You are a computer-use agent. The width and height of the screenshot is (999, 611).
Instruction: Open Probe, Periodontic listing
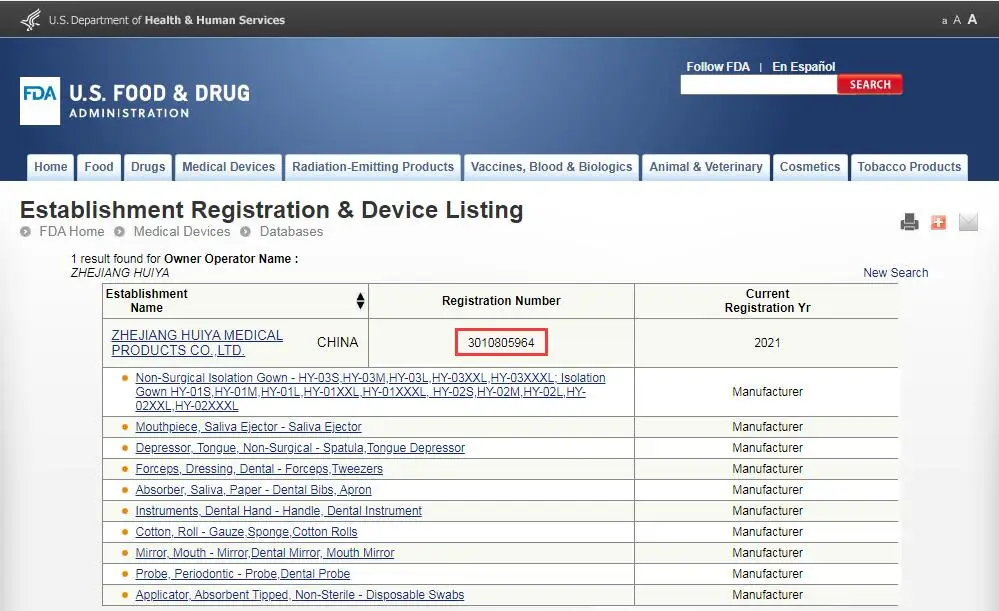243,574
